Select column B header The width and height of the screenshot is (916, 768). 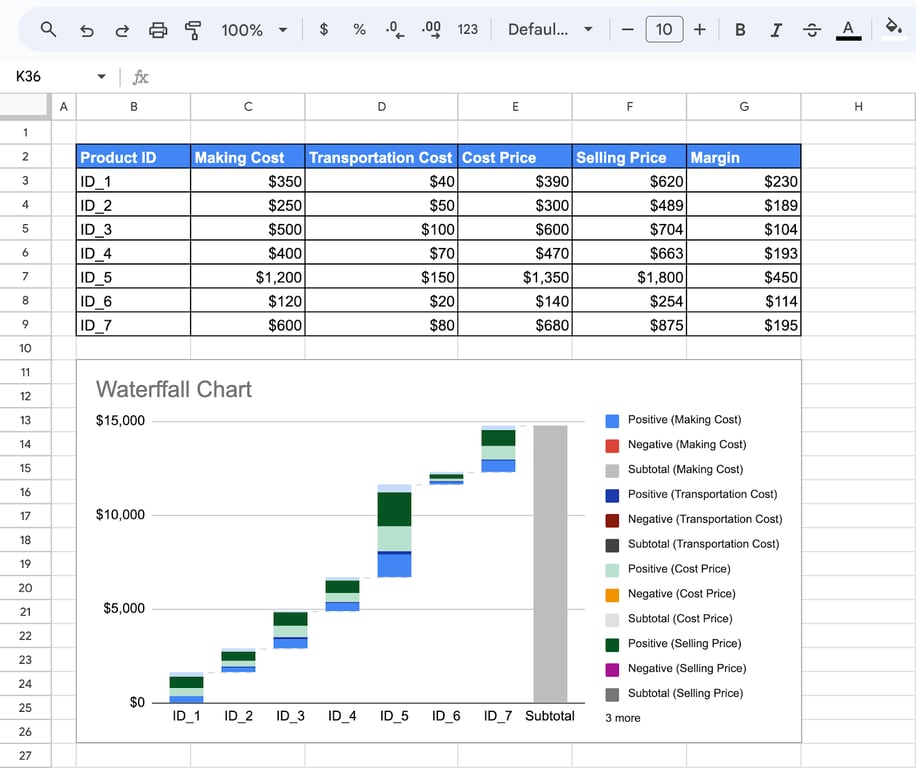(133, 106)
